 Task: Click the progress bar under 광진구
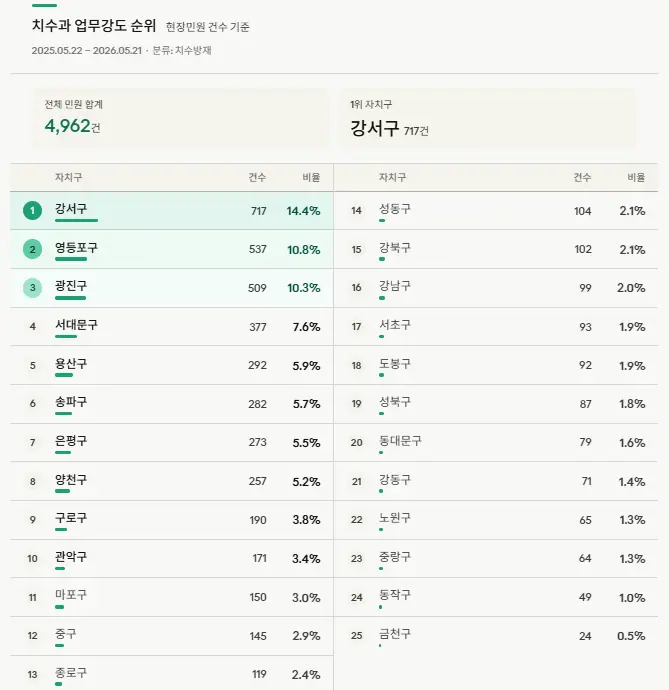pyautogui.click(x=70, y=298)
